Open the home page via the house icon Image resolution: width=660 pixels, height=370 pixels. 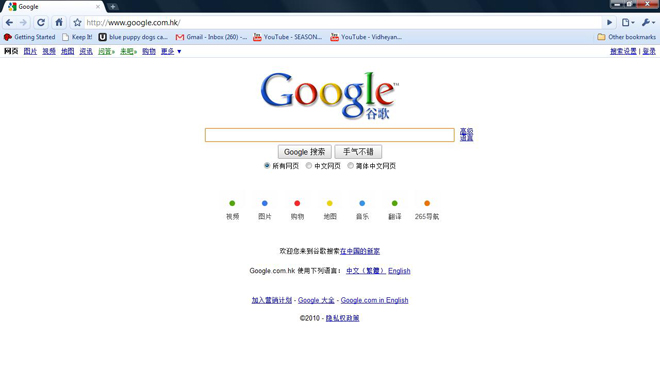coord(59,22)
